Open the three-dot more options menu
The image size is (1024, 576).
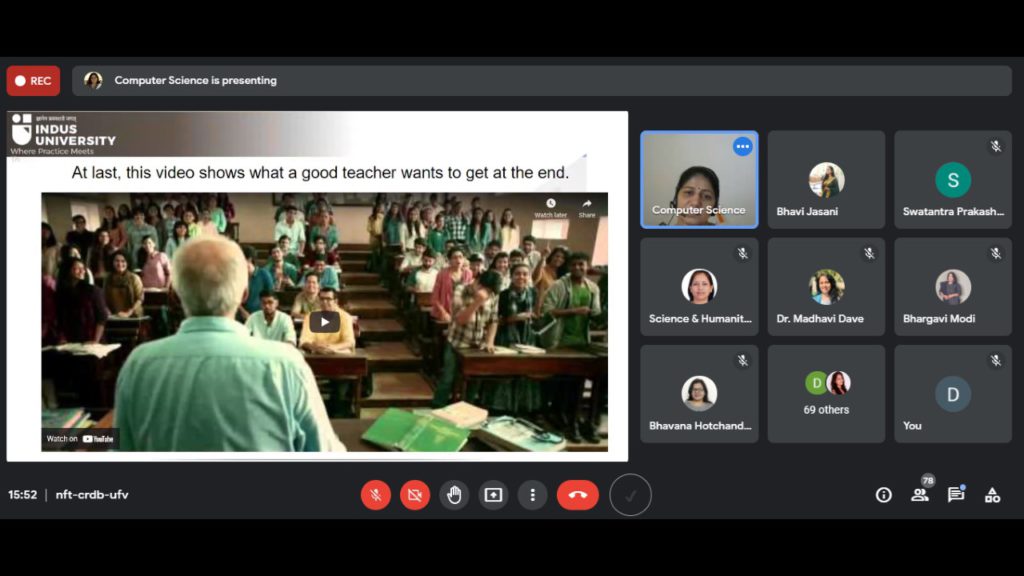click(532, 495)
